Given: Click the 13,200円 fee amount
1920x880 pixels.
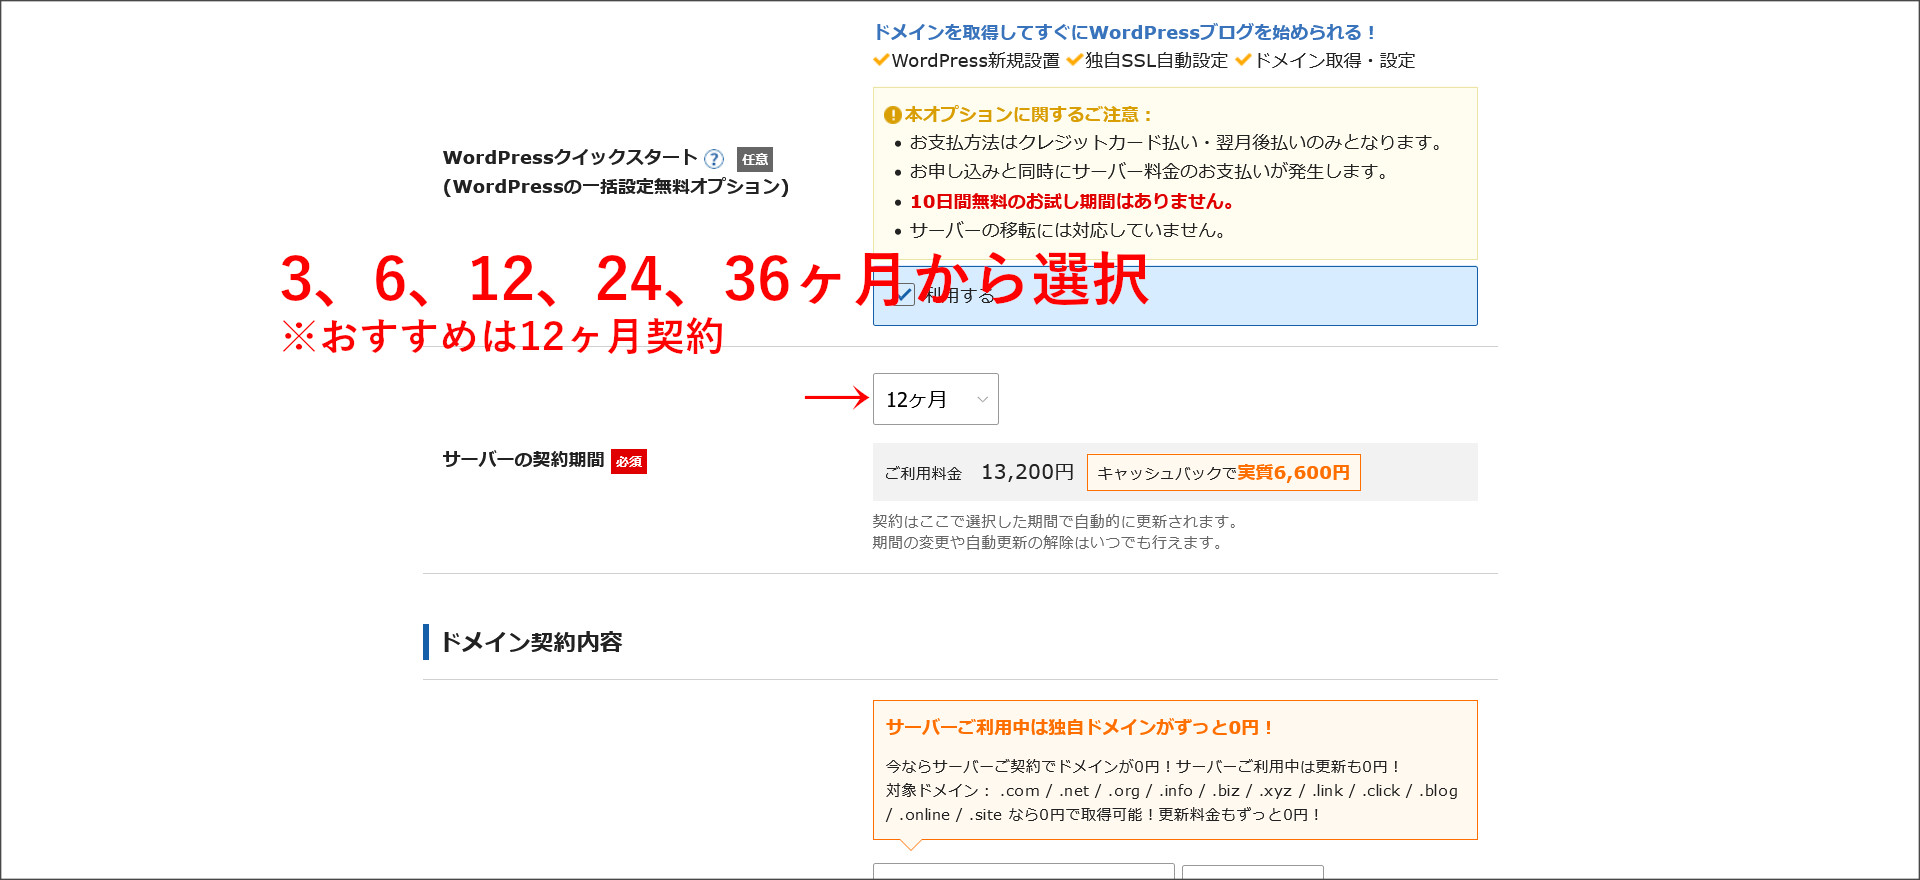Looking at the screenshot, I should coord(1027,472).
